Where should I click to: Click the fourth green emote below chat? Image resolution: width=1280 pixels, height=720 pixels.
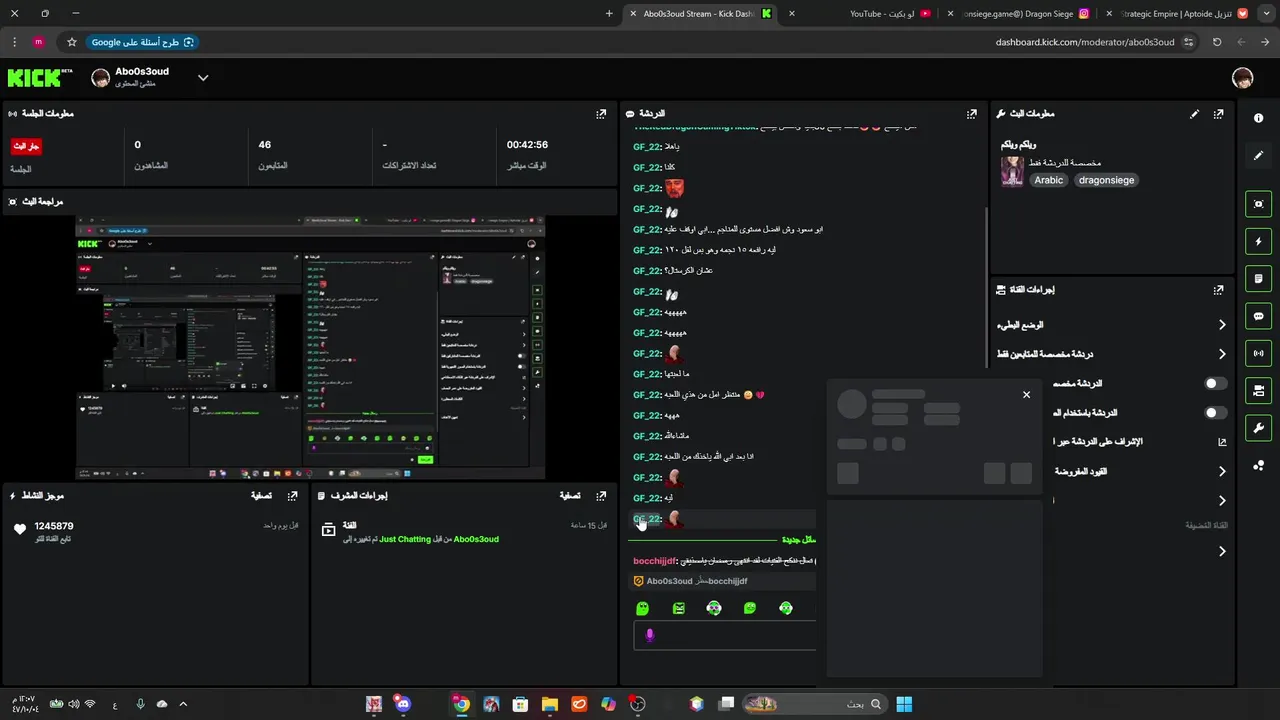point(750,608)
